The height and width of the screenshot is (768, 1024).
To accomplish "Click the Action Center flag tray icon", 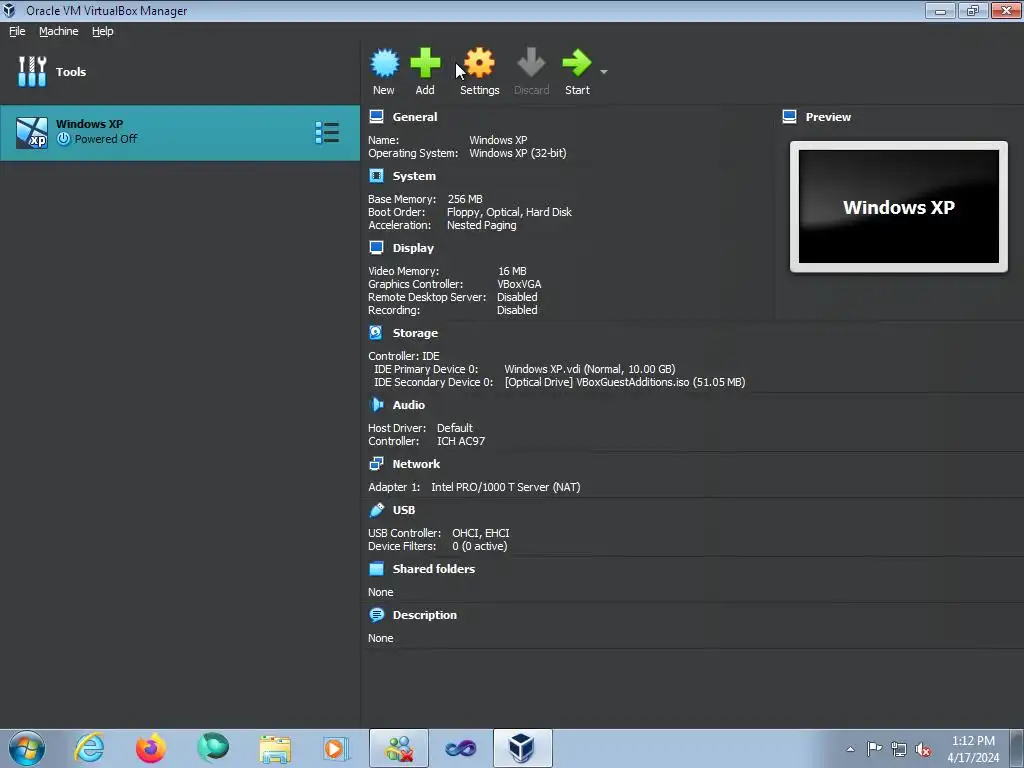I will click(874, 749).
